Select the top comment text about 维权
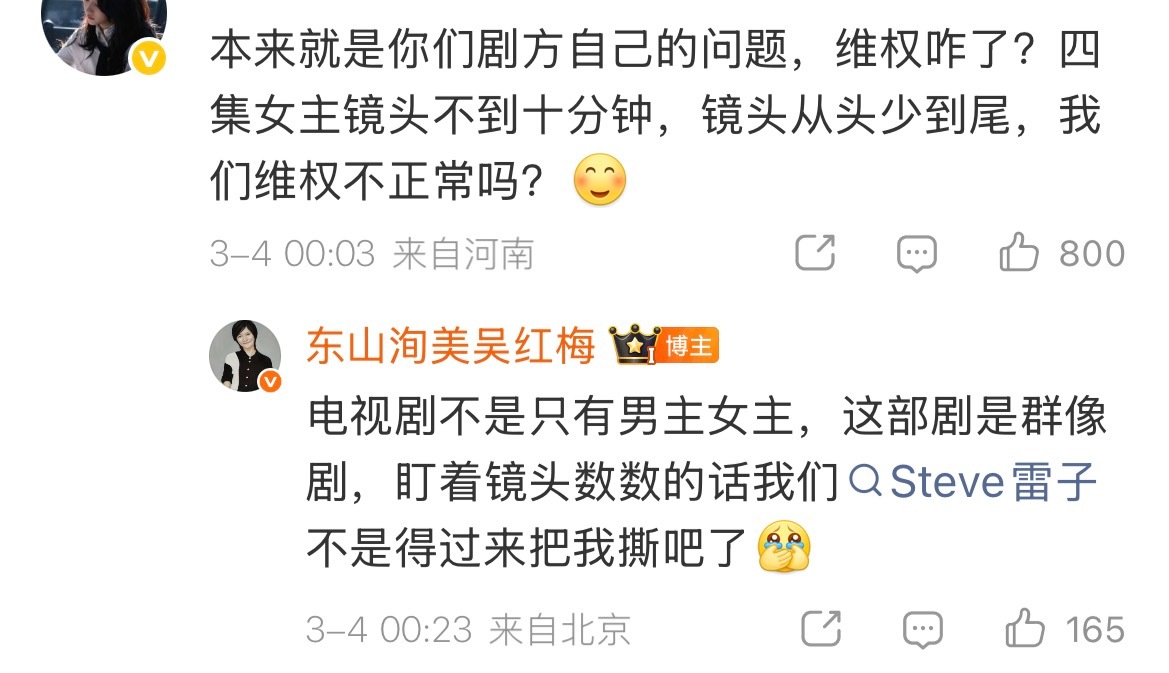Image resolution: width=1169 pixels, height=673 pixels. (656, 116)
